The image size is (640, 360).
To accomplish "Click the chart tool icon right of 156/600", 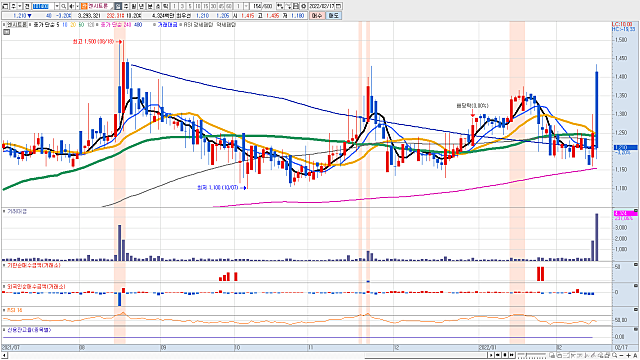I will [280, 6].
